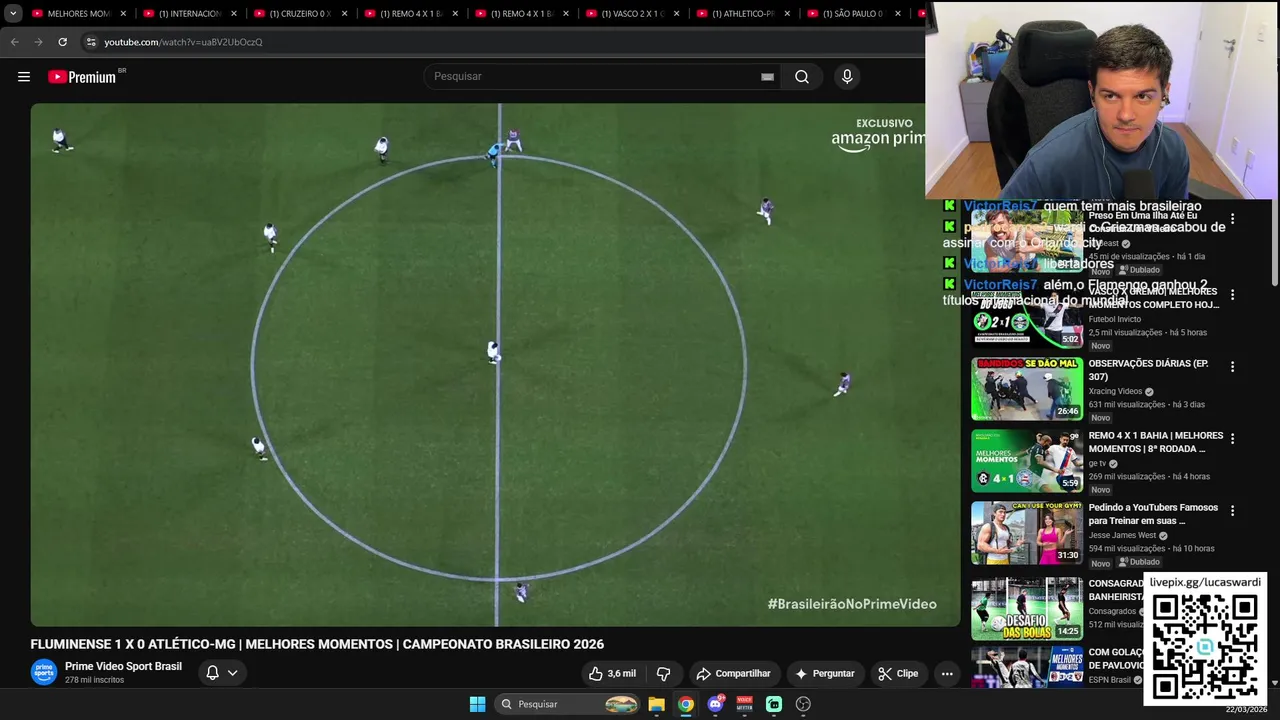Go back with browser back arrow
The height and width of the screenshot is (720, 1280).
[x=14, y=42]
